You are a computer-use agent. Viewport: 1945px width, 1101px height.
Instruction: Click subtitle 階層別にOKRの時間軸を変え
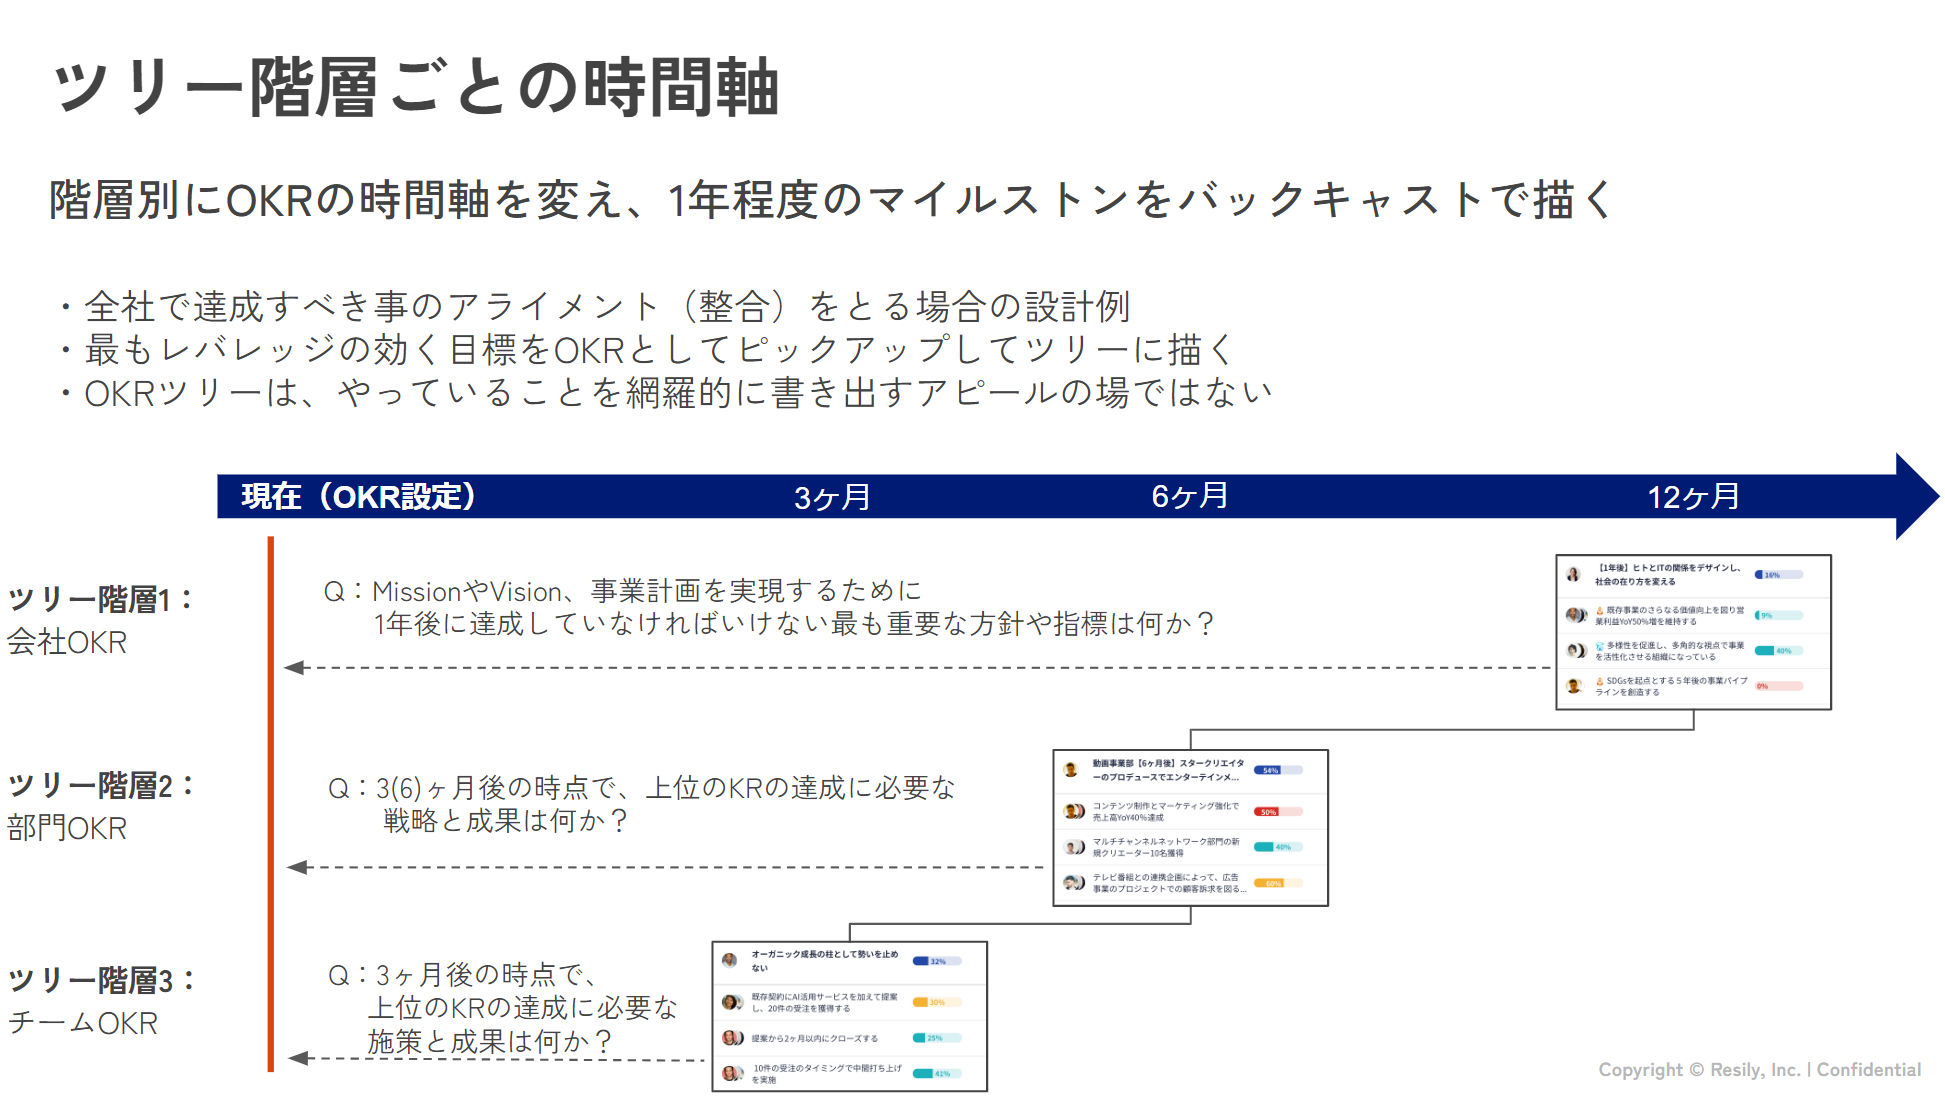830,199
